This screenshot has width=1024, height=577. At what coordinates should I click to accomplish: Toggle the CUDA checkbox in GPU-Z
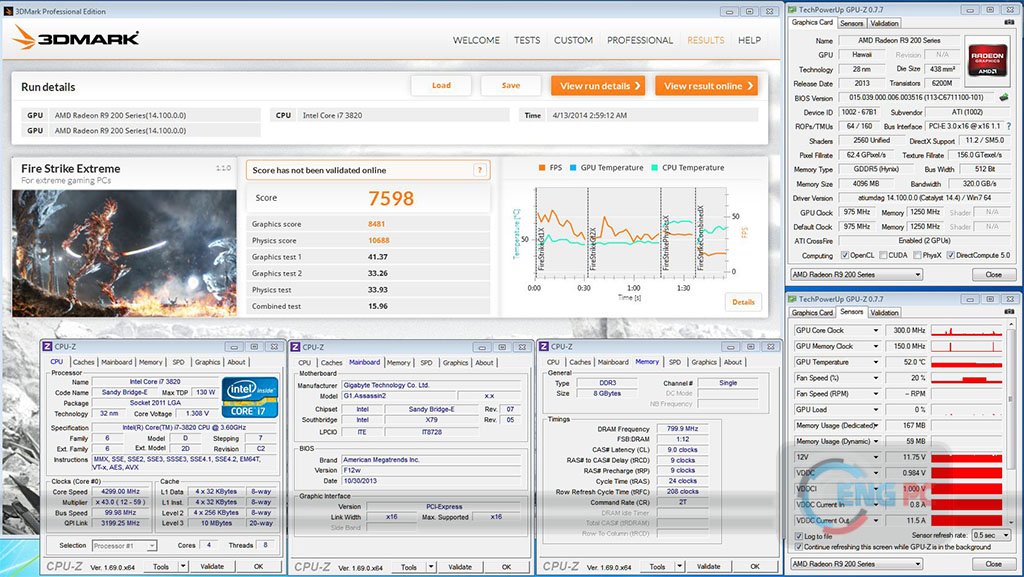pos(884,255)
